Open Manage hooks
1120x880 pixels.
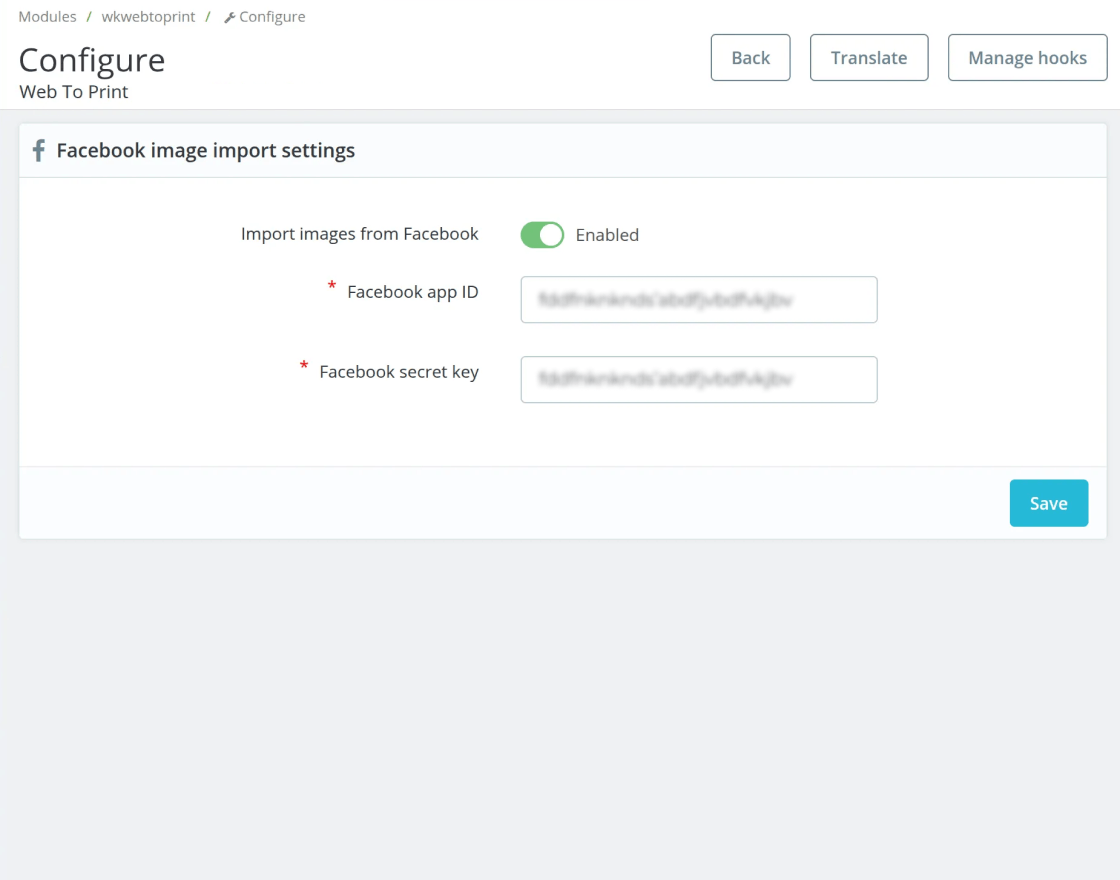[x=1027, y=58]
